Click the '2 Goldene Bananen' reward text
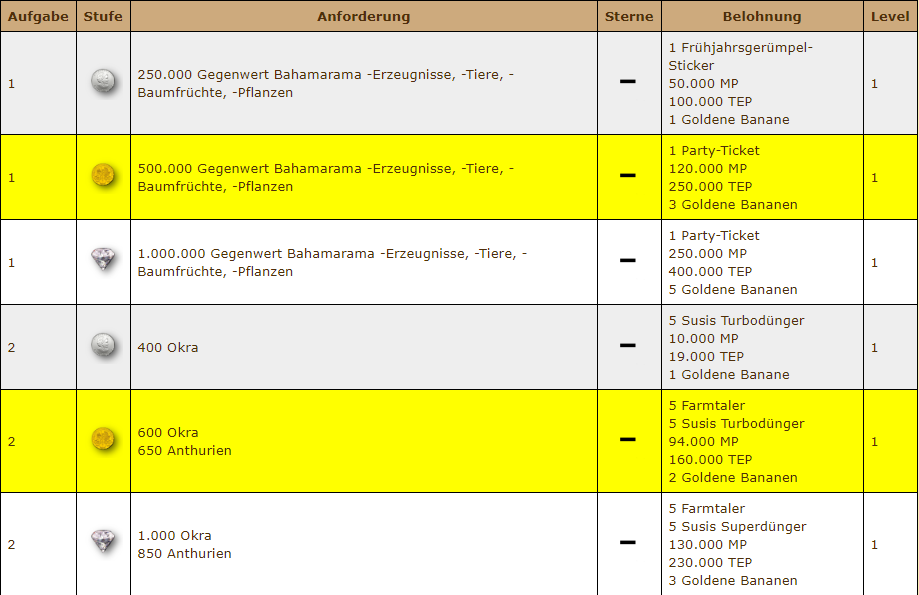 [733, 478]
